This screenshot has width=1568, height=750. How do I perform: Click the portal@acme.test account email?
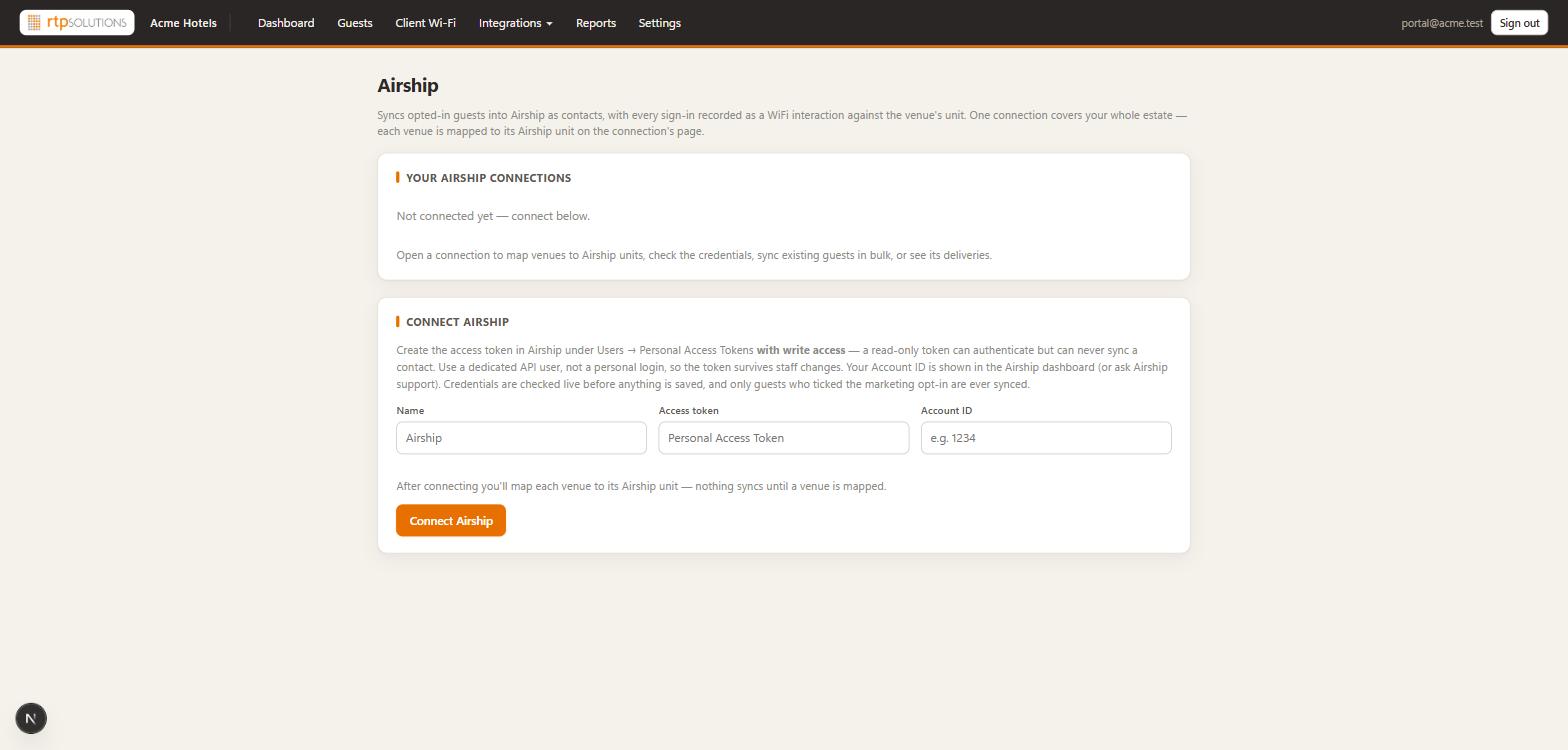[1442, 23]
